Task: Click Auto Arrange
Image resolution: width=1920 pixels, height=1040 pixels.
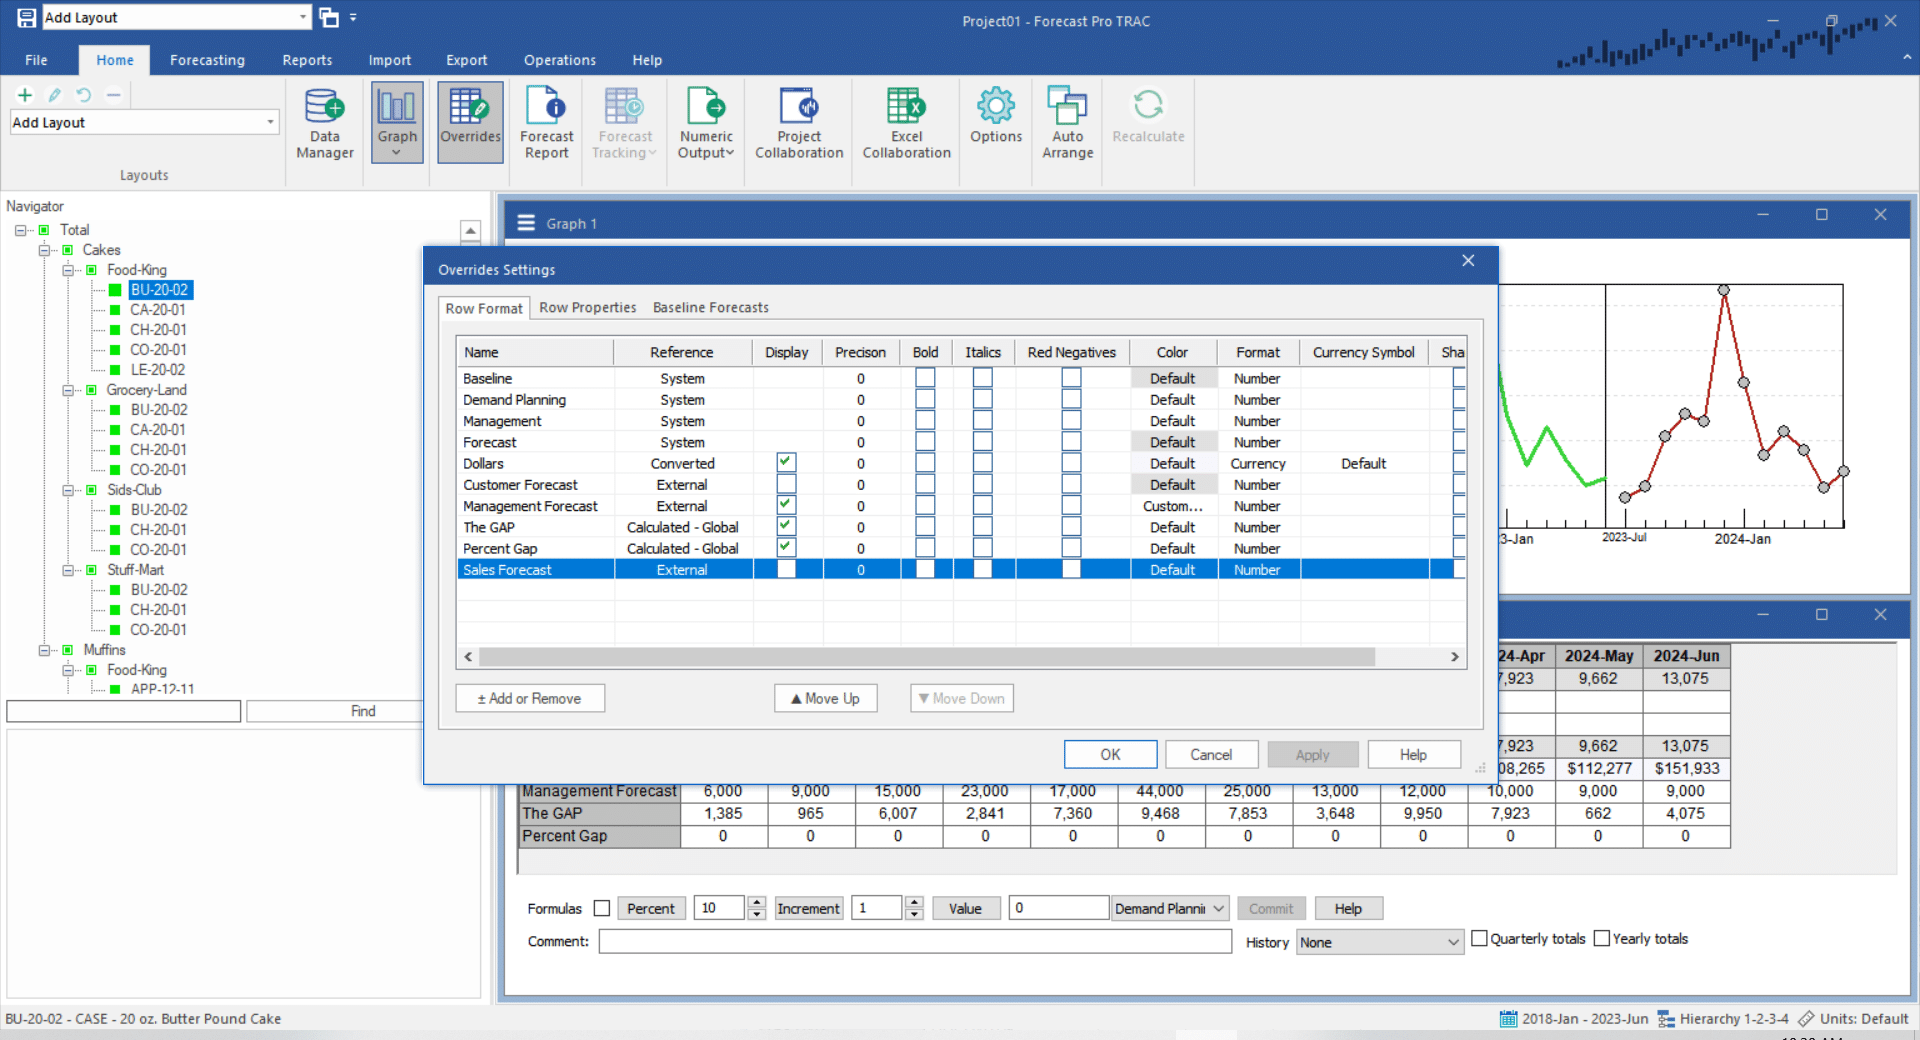Action: [1066, 120]
